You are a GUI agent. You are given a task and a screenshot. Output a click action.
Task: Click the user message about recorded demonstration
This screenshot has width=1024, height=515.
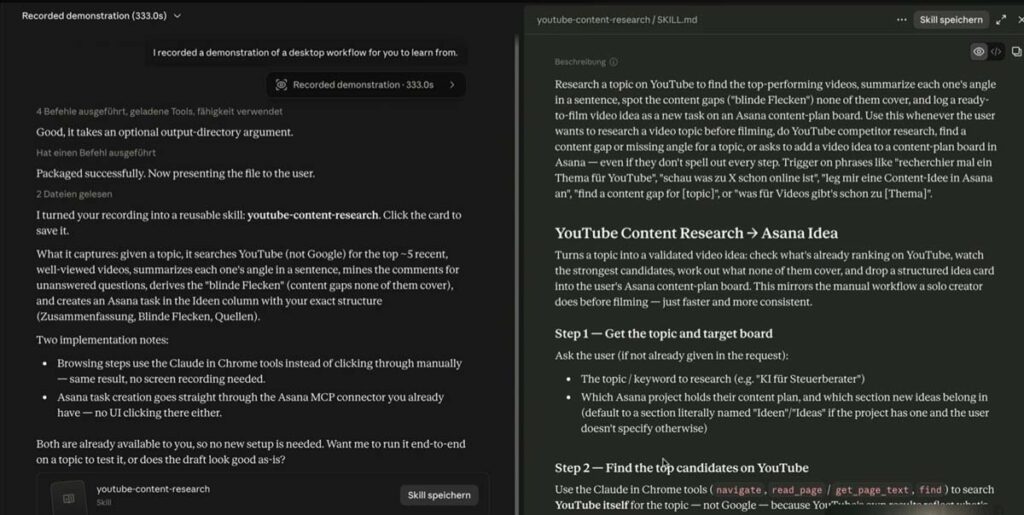[305, 52]
